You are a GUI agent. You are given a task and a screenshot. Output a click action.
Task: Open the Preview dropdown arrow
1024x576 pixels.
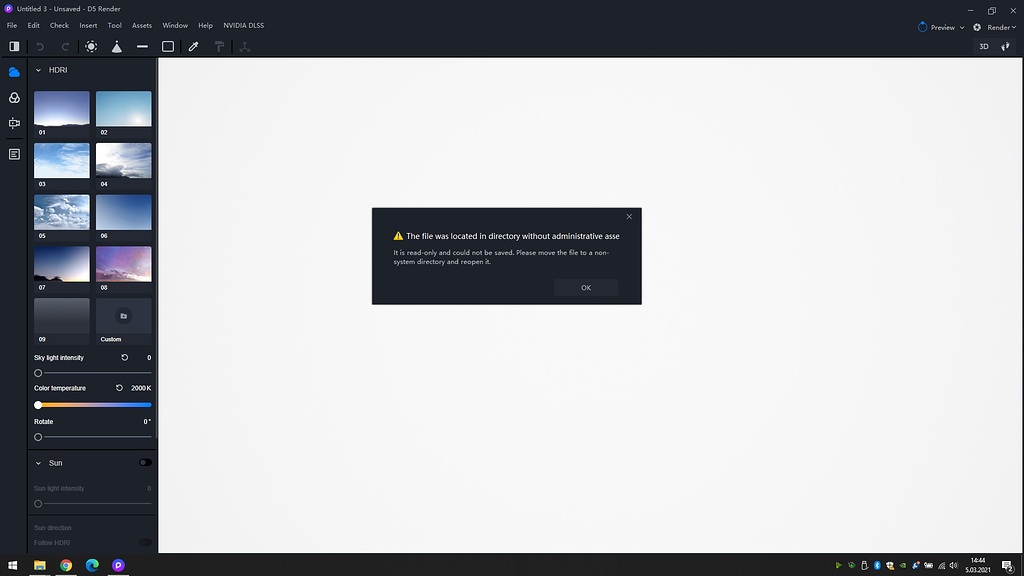[x=962, y=27]
